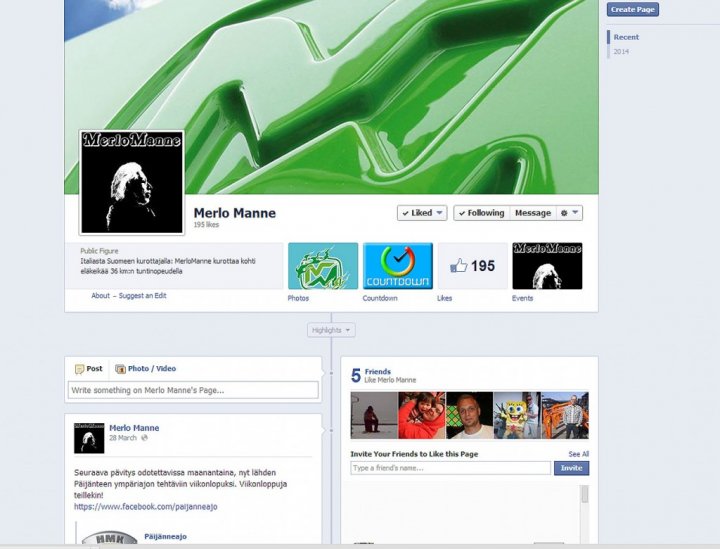Screen dimensions: 720x549
Task: Toggle the Liked button with checkmark
Action: pos(421,213)
